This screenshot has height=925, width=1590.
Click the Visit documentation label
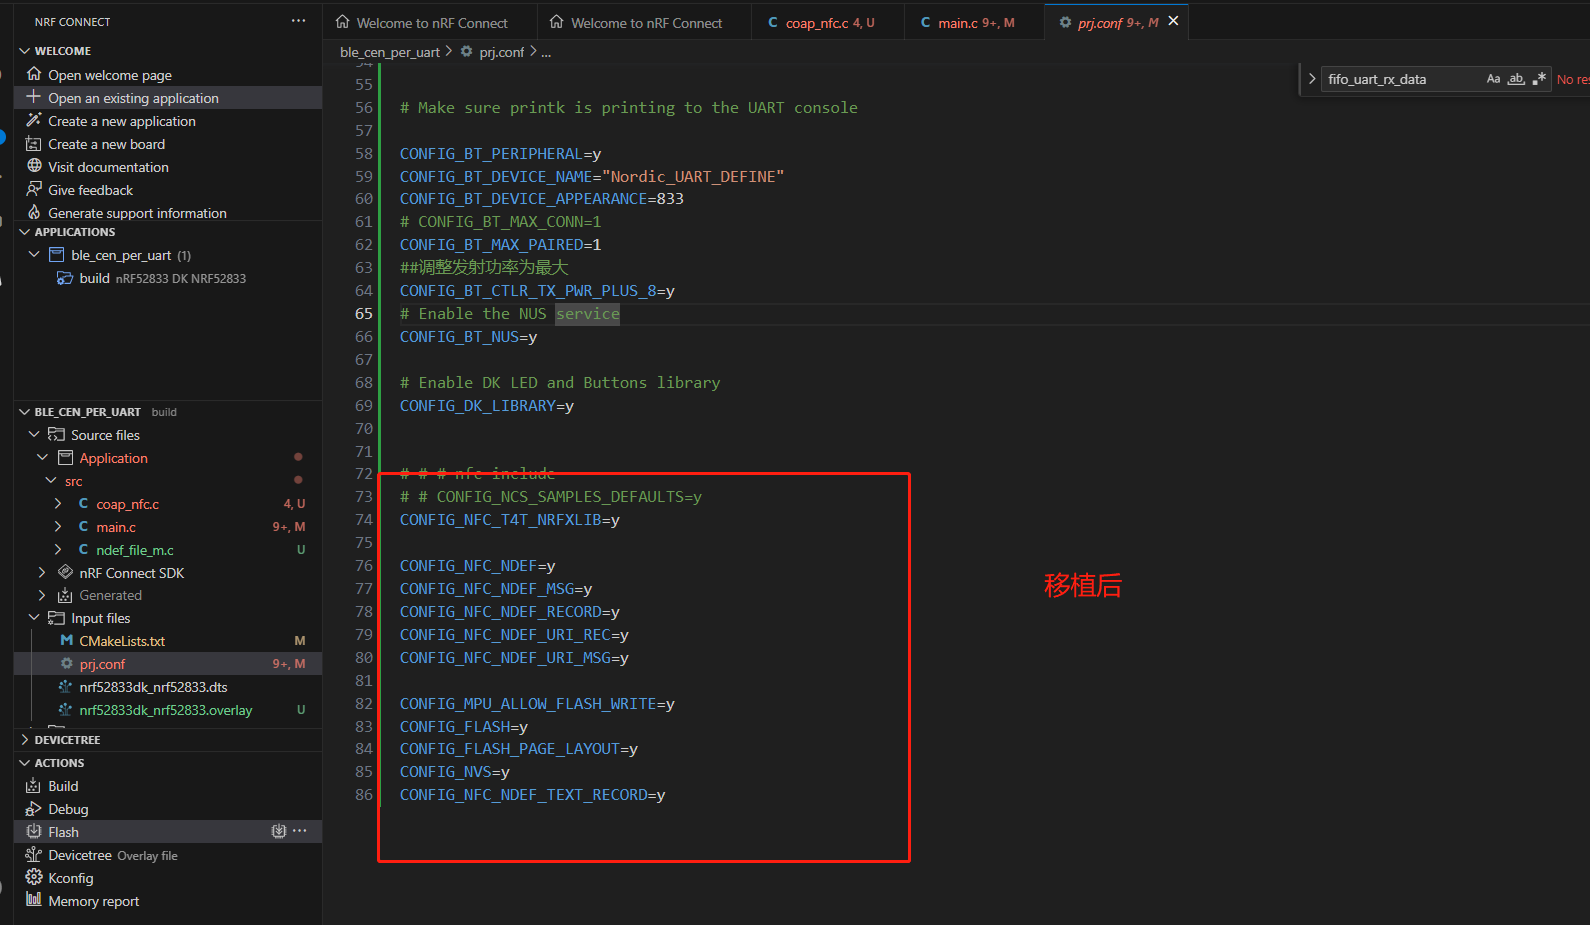coord(108,167)
